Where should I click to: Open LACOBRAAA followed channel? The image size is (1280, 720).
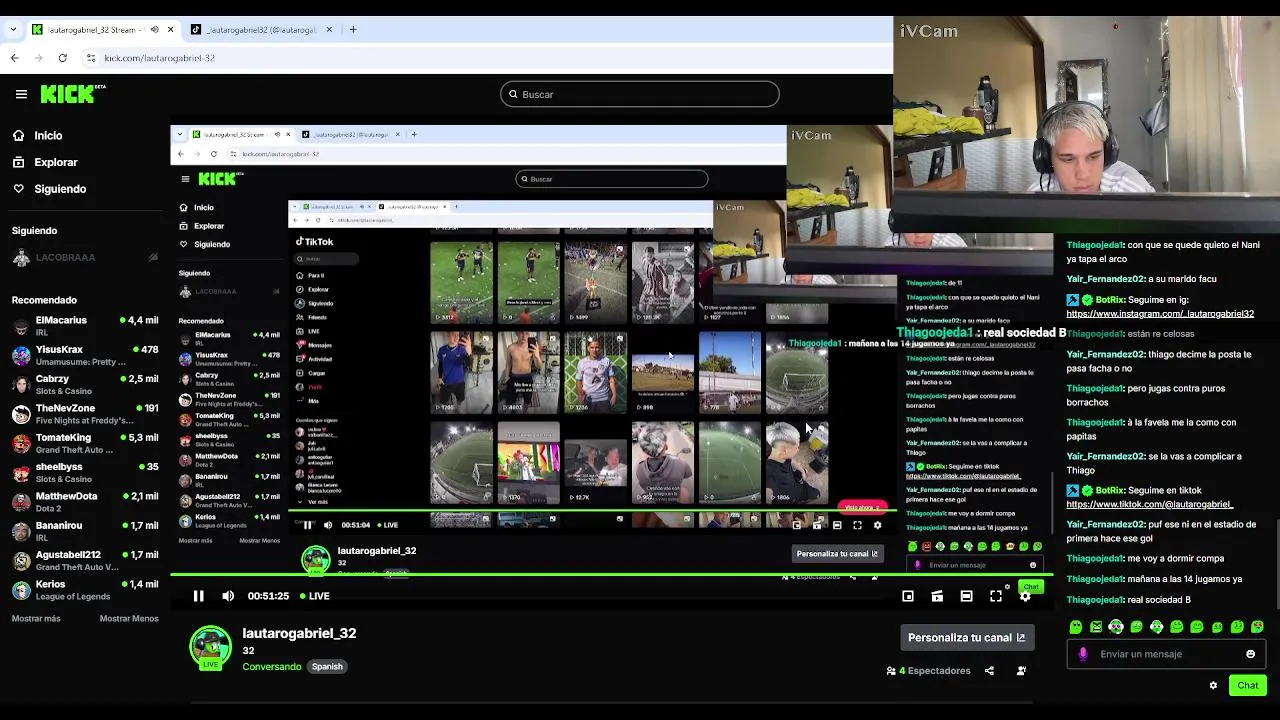(x=85, y=258)
